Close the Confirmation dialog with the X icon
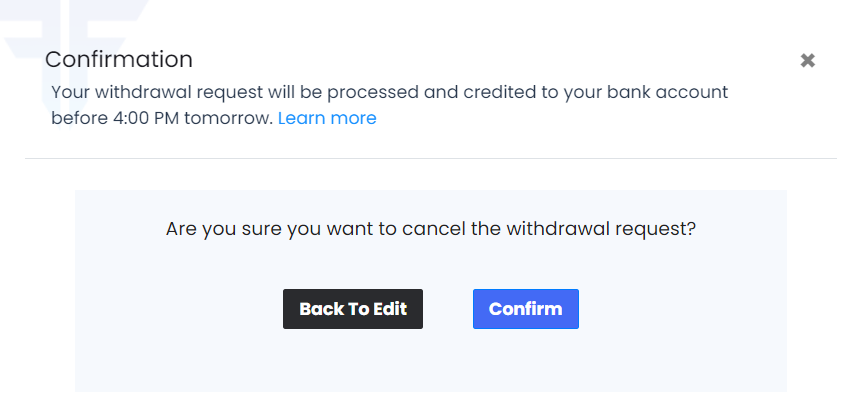The image size is (866, 418). [807, 60]
